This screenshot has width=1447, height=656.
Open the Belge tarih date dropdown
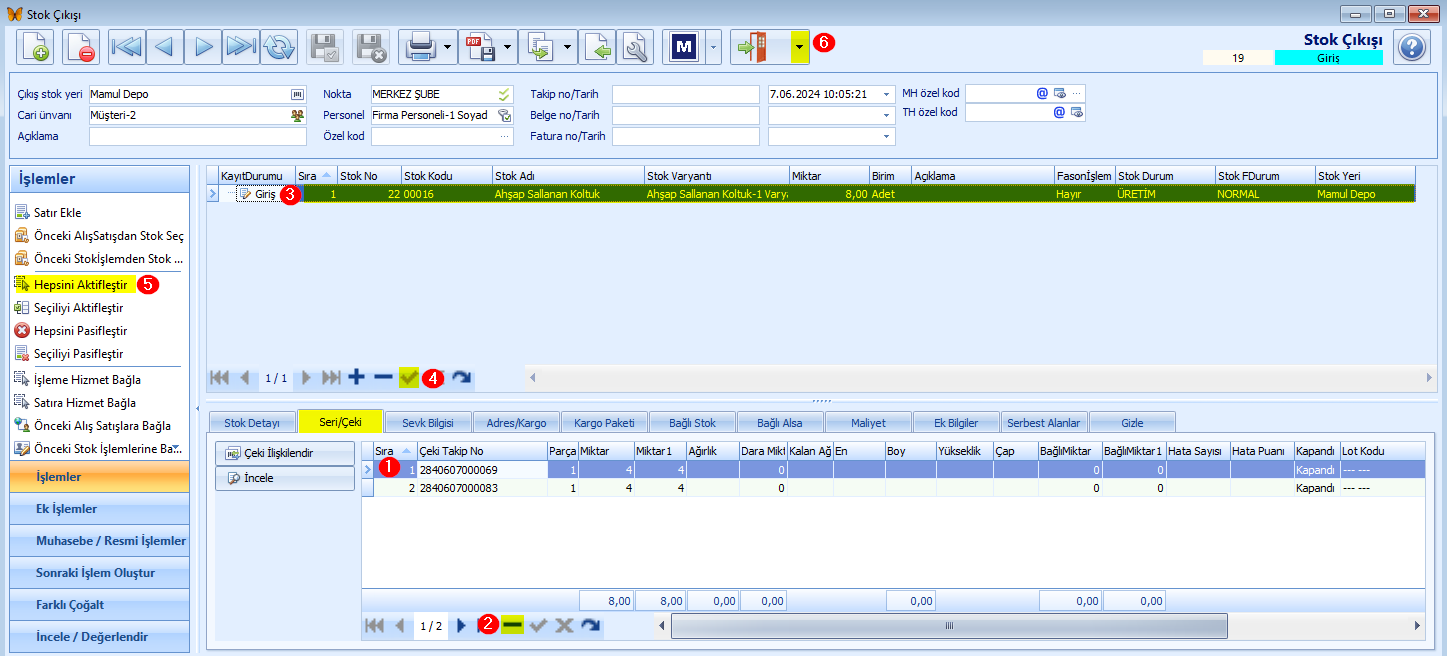886,115
